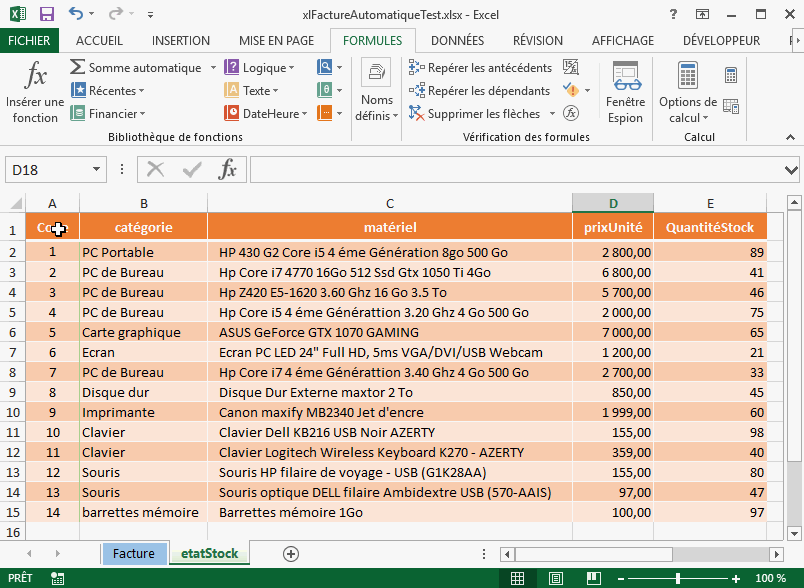
Task: Click Repérer les antécédents
Action: [480, 67]
